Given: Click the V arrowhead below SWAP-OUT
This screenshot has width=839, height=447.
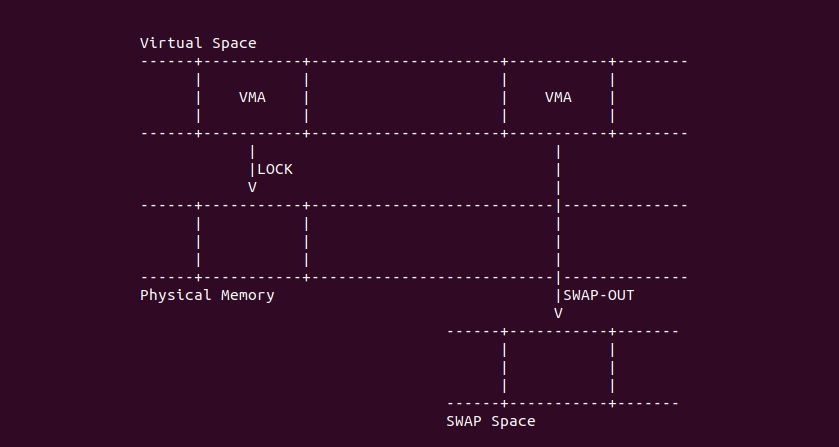Looking at the screenshot, I should (x=558, y=313).
